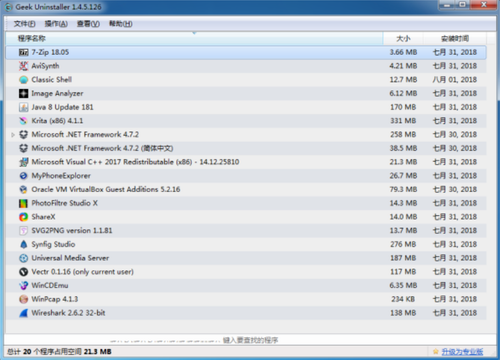The height and width of the screenshot is (360, 500).
Task: Click the program search field at bottom
Action: pos(250,340)
